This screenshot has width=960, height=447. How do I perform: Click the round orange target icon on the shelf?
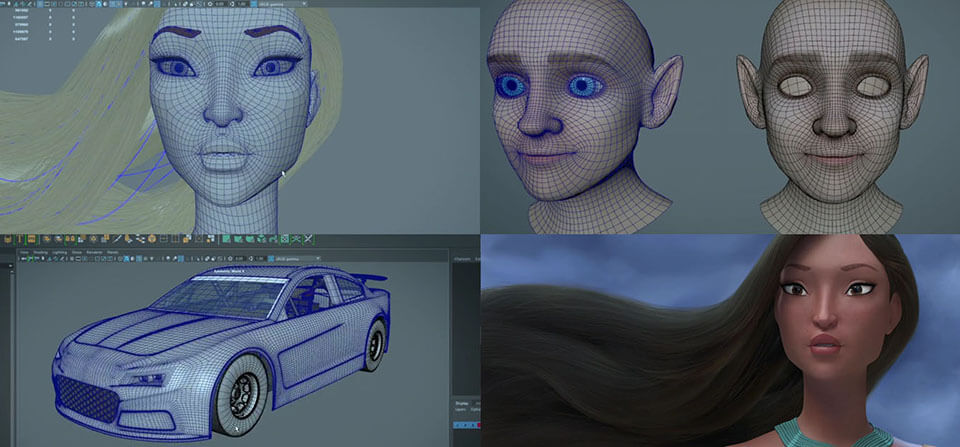pos(152,239)
